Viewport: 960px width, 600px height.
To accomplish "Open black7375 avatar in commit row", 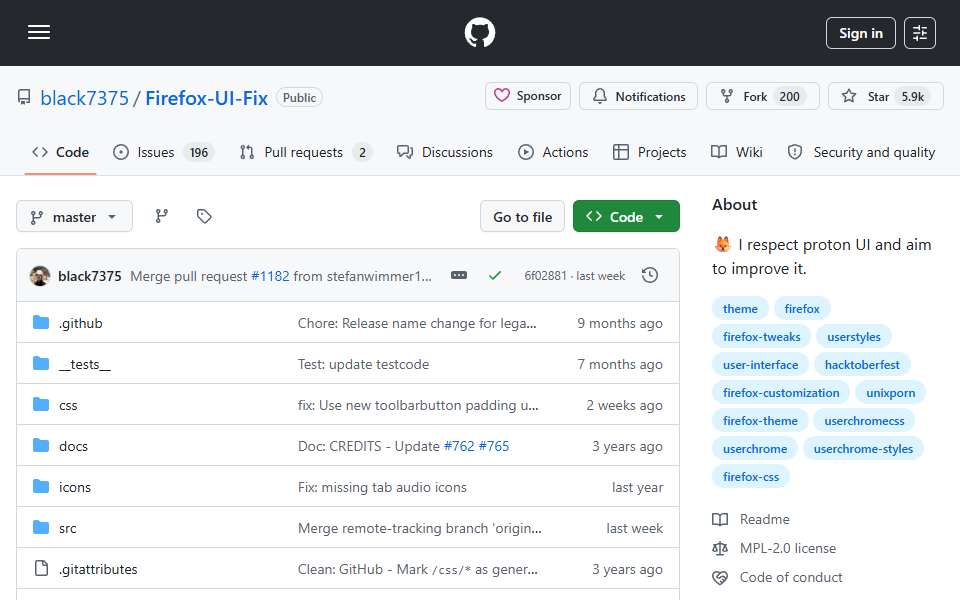I will [x=40, y=276].
